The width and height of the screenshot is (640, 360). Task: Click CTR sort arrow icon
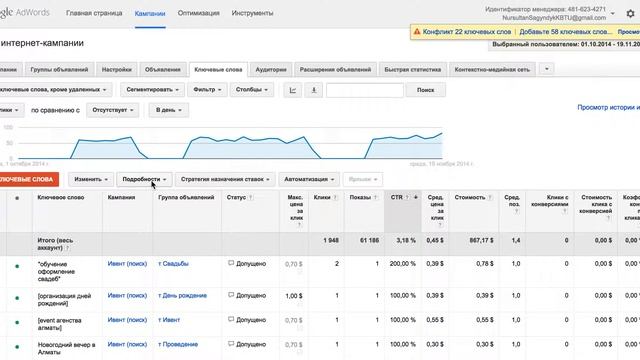(416, 197)
